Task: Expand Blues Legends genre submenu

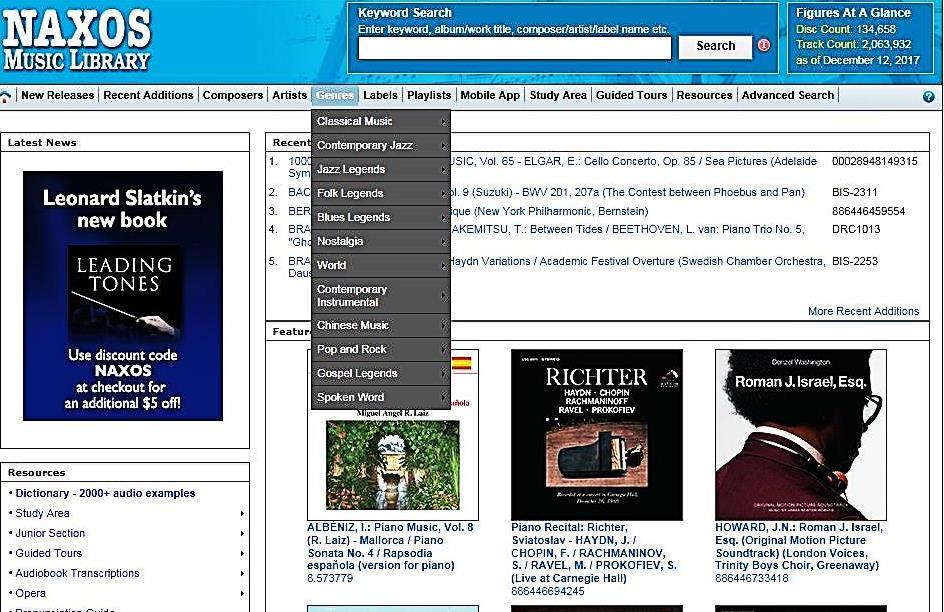Action: [380, 218]
